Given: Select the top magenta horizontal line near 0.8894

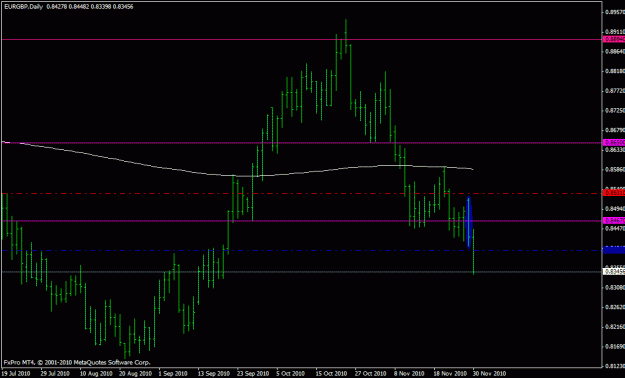Looking at the screenshot, I should (301, 39).
